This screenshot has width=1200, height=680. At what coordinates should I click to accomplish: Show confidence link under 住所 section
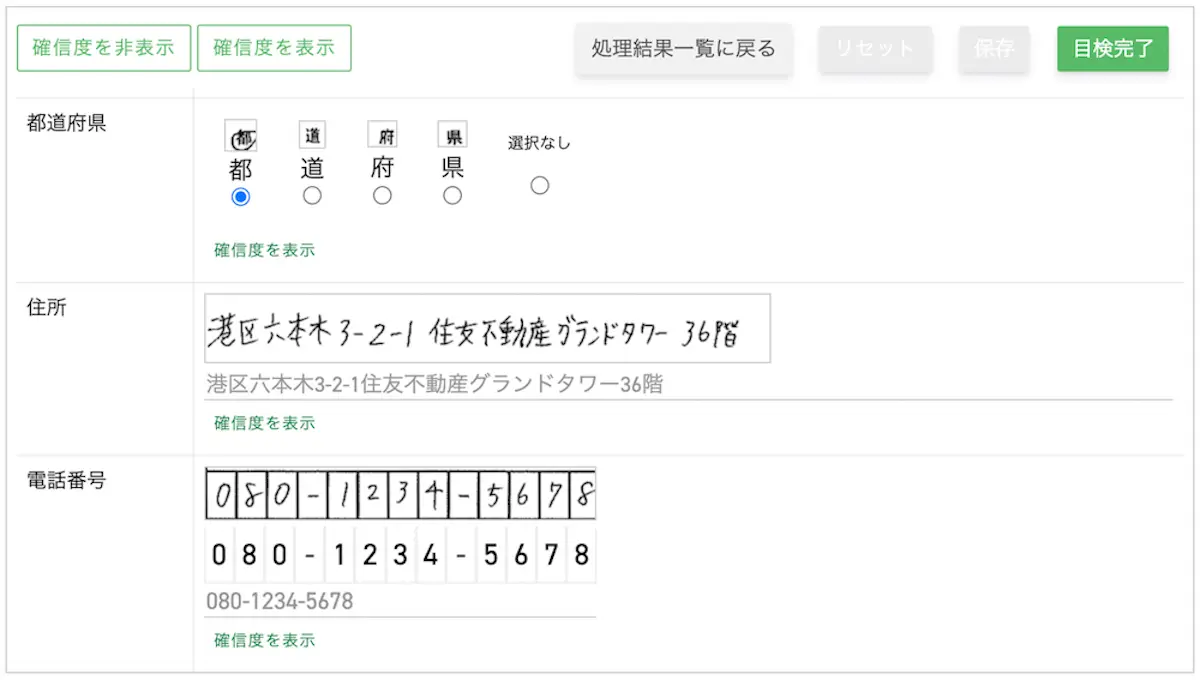click(264, 423)
